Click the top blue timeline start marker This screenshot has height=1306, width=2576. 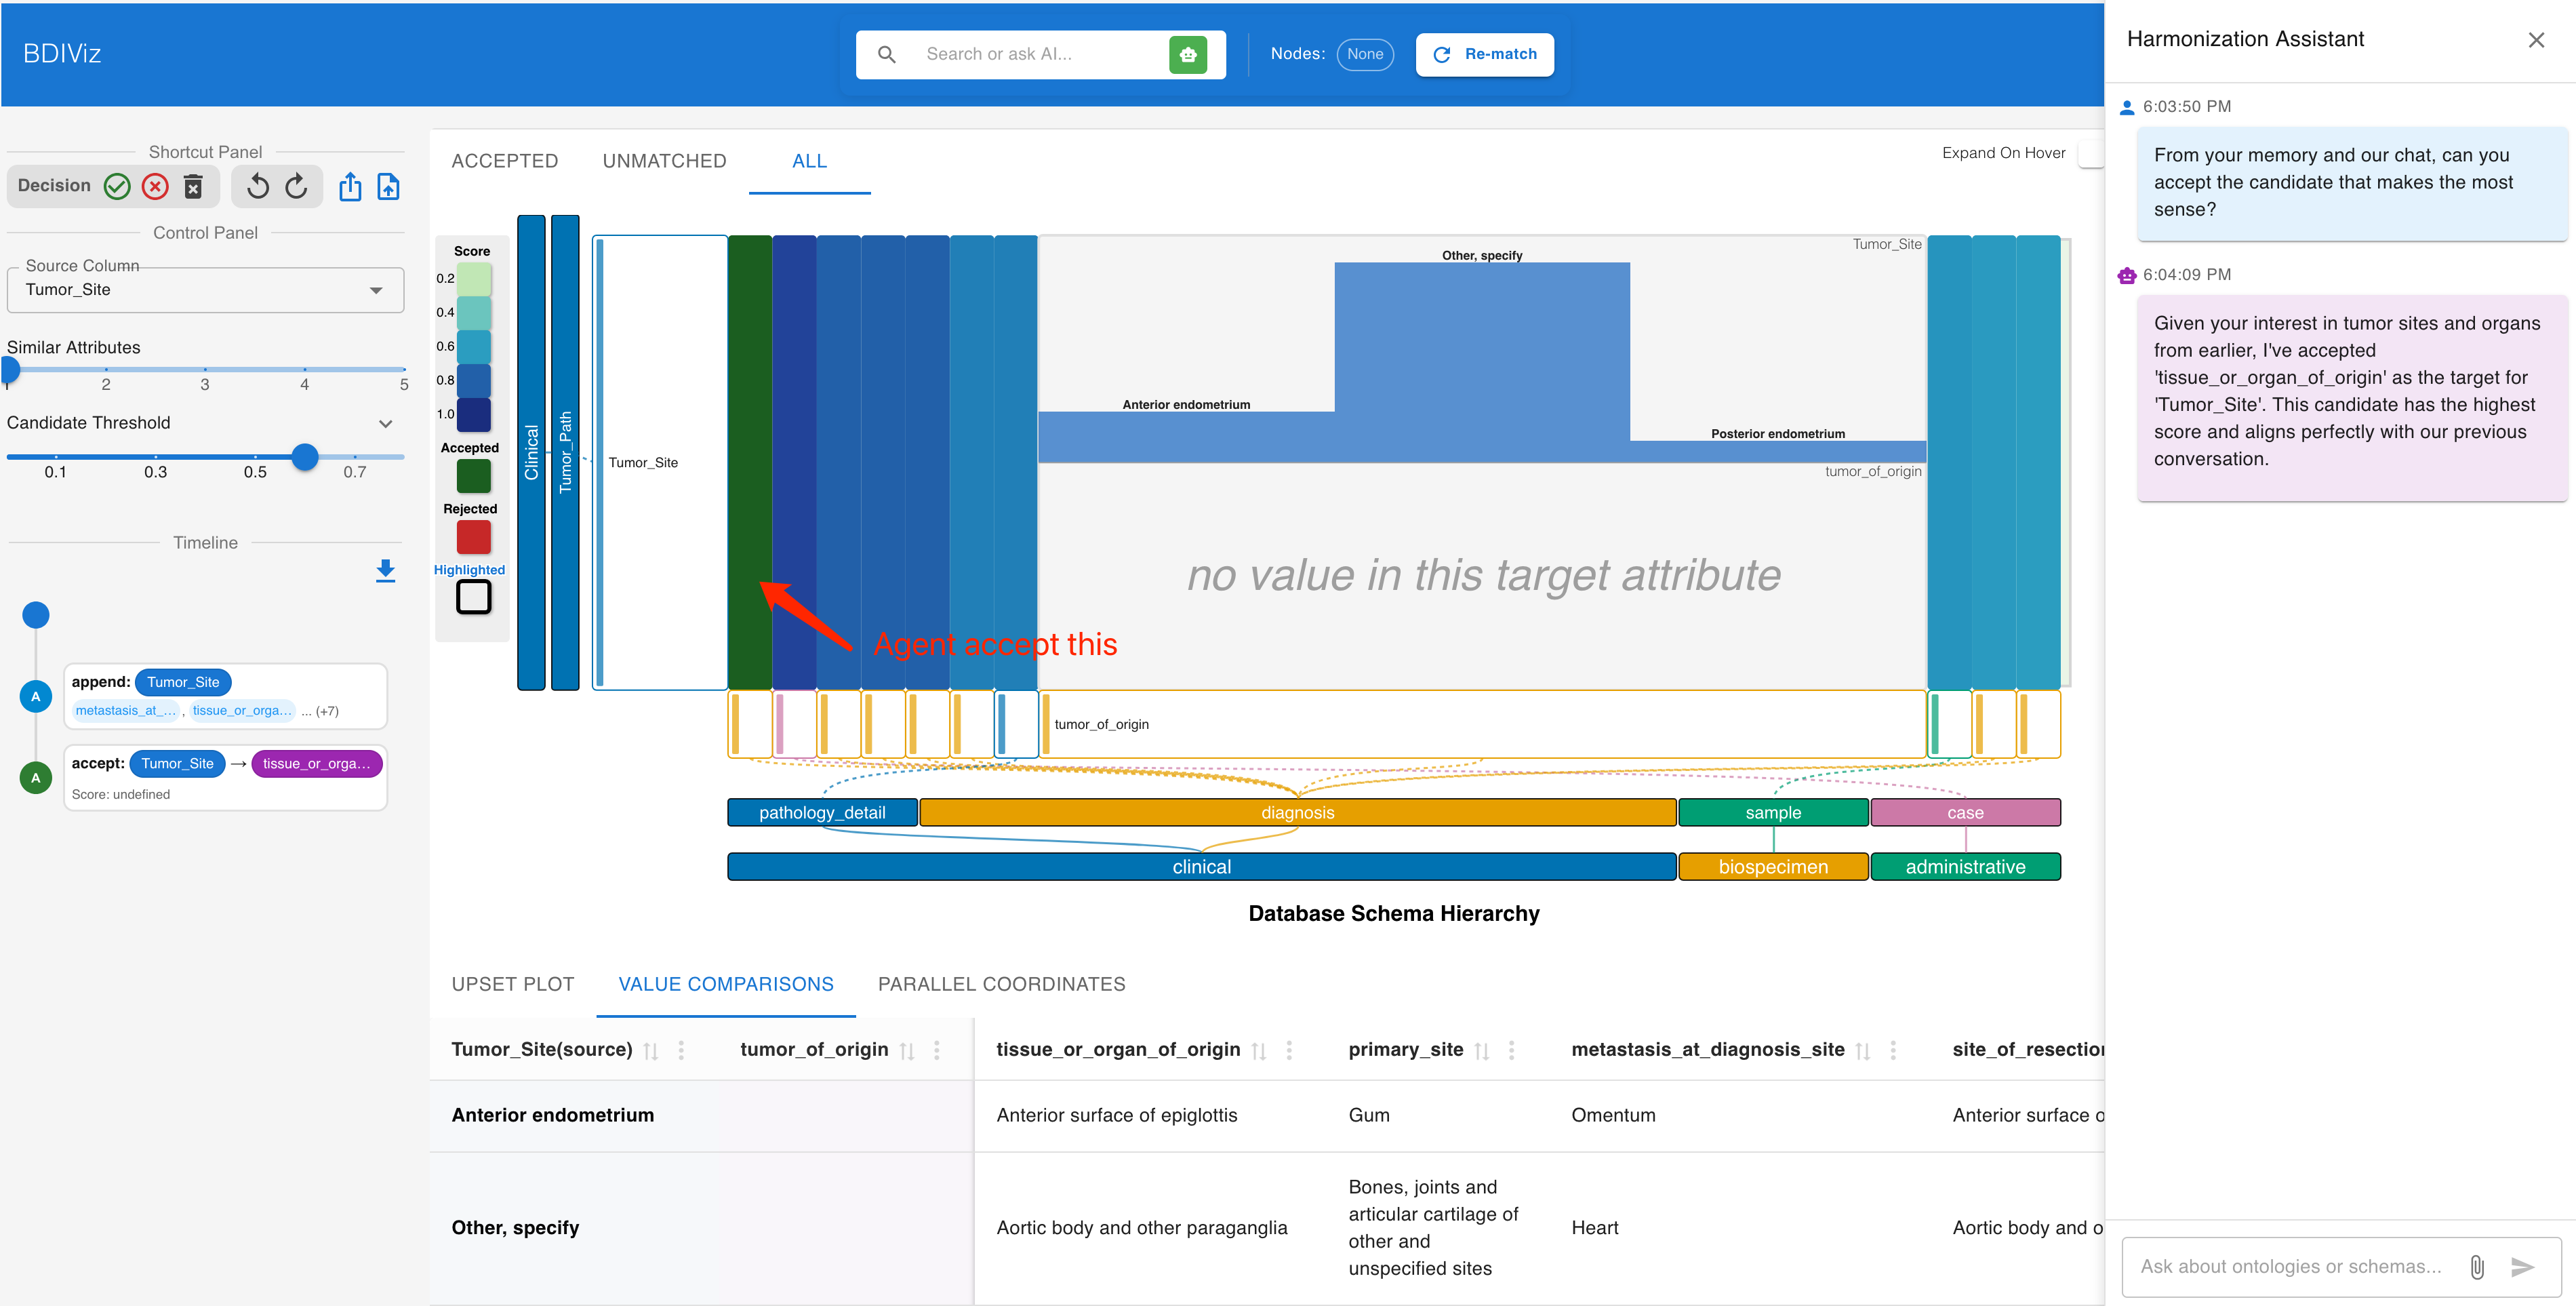pos(36,615)
